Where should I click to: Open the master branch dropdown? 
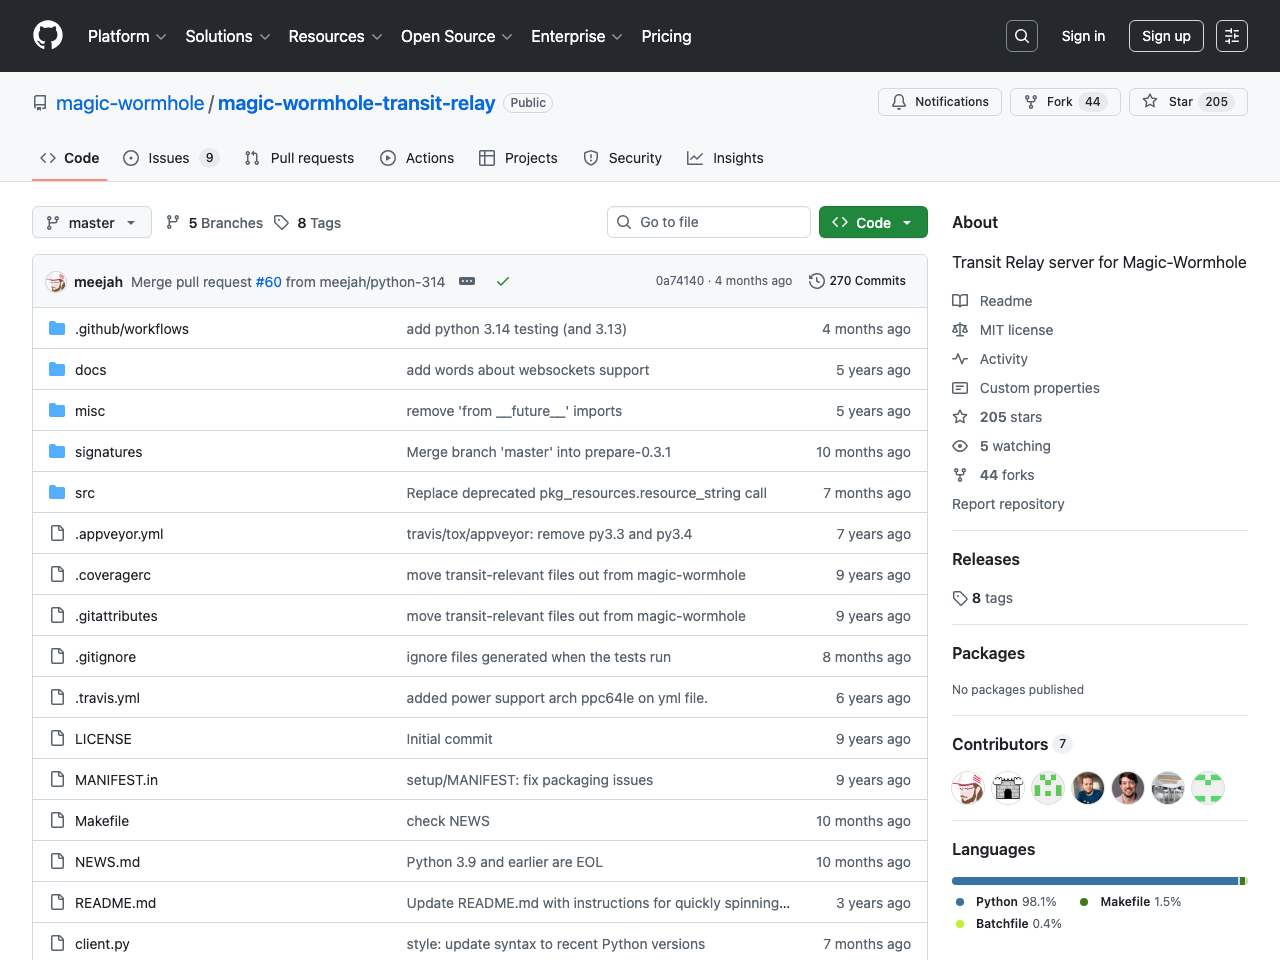click(92, 222)
